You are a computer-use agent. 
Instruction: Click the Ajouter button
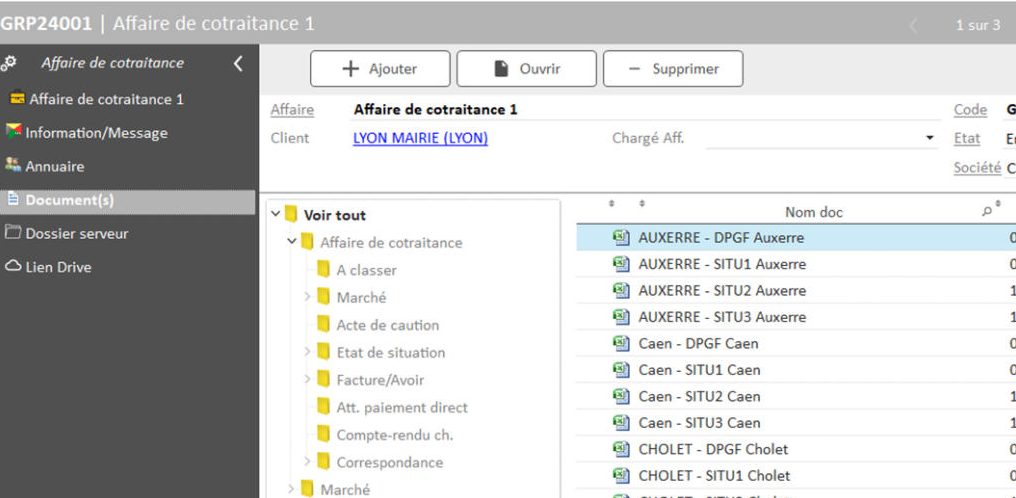pyautogui.click(x=380, y=69)
